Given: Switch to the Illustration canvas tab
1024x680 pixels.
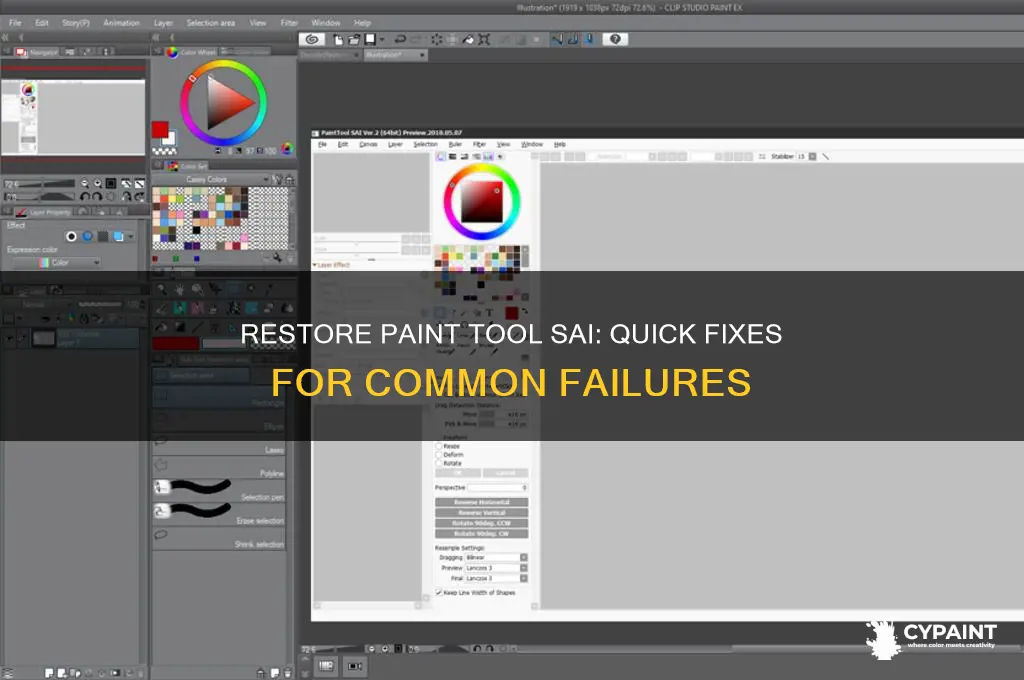Looking at the screenshot, I should click(x=395, y=56).
